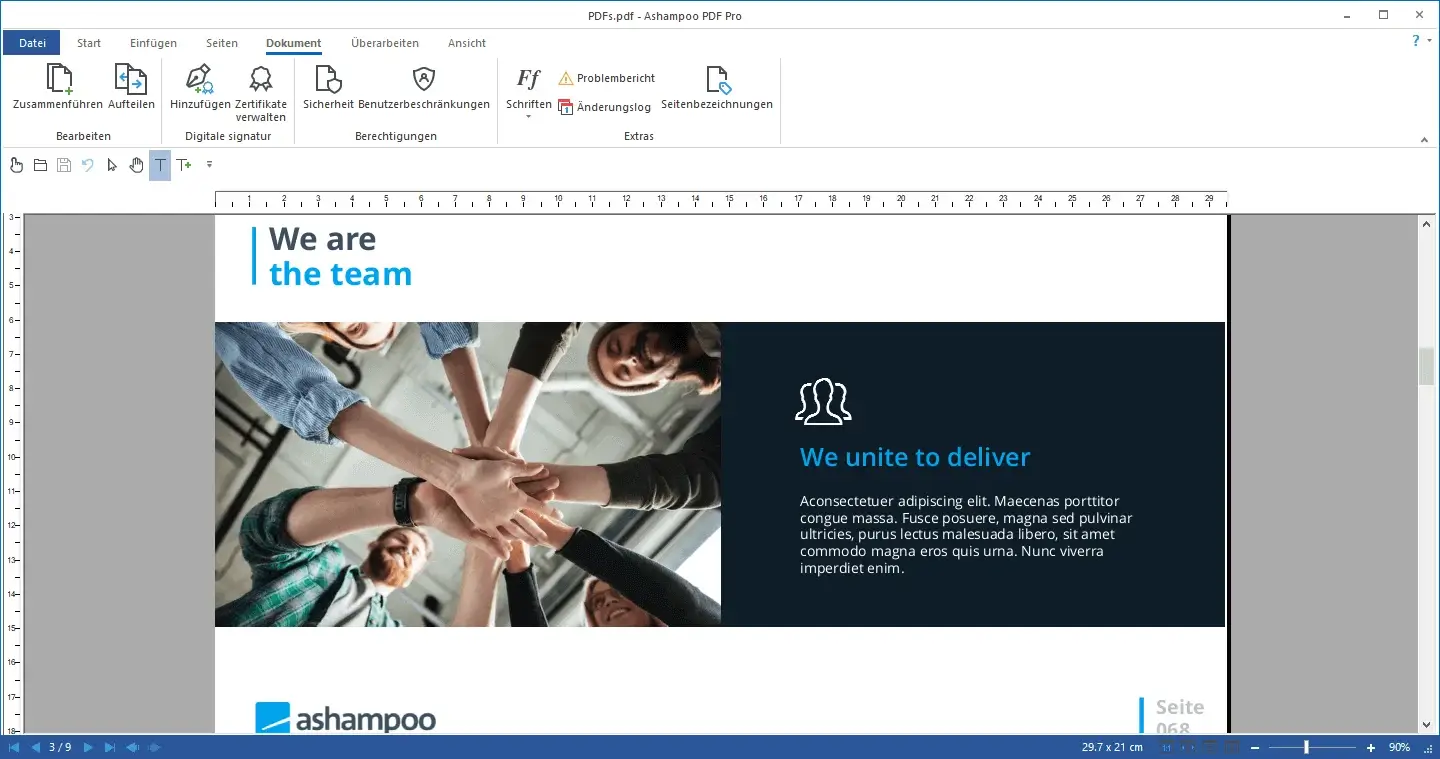Select the Hand tool in the toolbar
Screen dimensions: 1440x759
[x=136, y=165]
